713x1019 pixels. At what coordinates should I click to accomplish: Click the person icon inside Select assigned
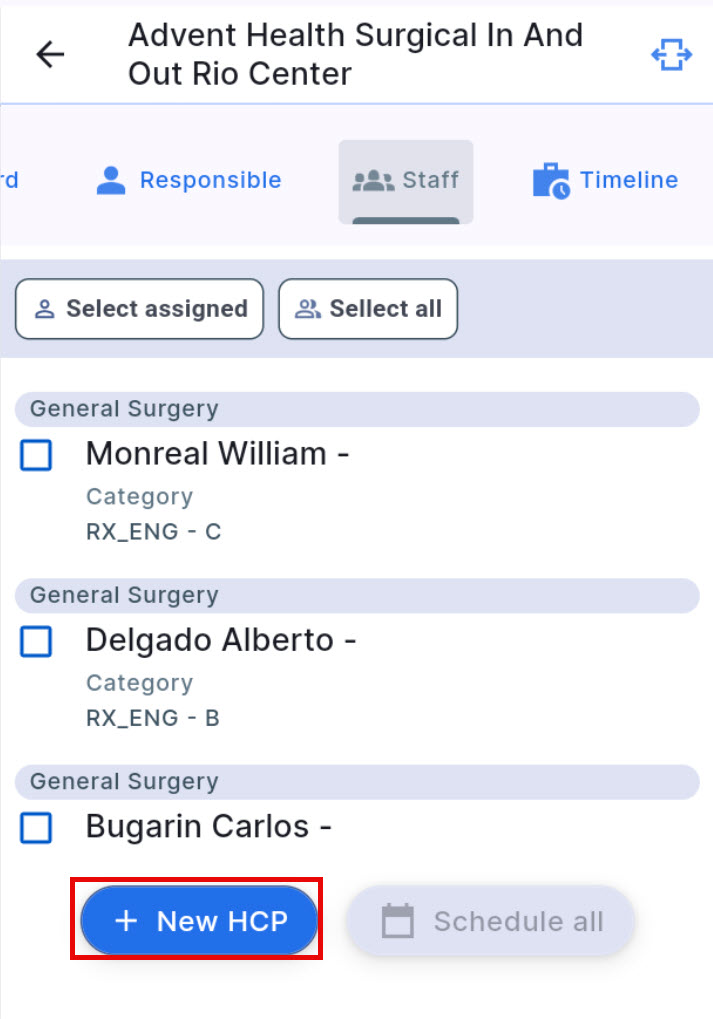pos(44,309)
